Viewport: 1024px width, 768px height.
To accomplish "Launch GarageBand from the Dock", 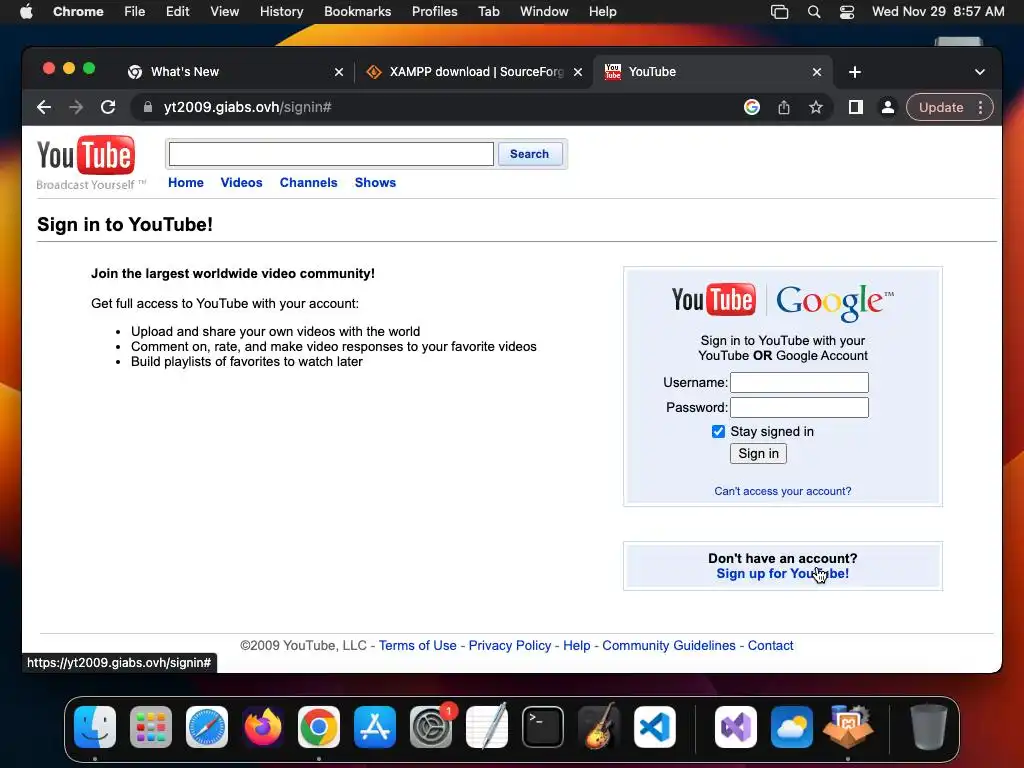I will coord(599,727).
